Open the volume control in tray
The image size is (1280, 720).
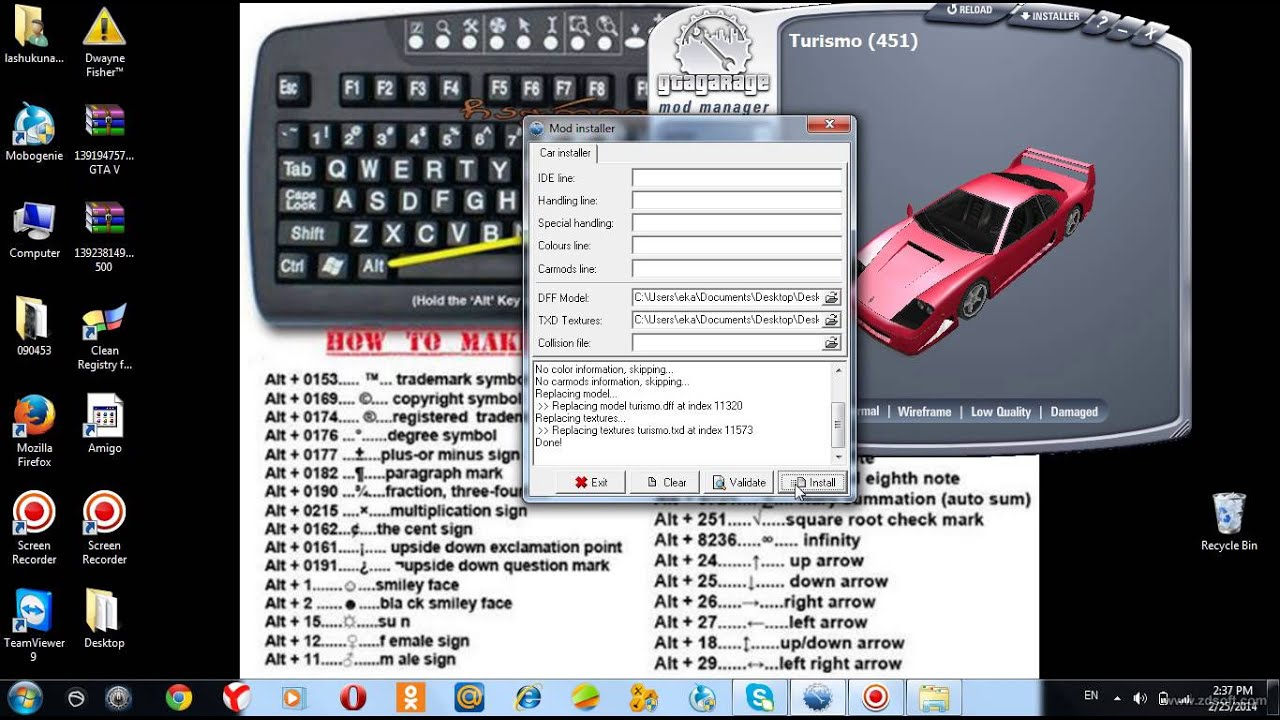(x=1140, y=697)
